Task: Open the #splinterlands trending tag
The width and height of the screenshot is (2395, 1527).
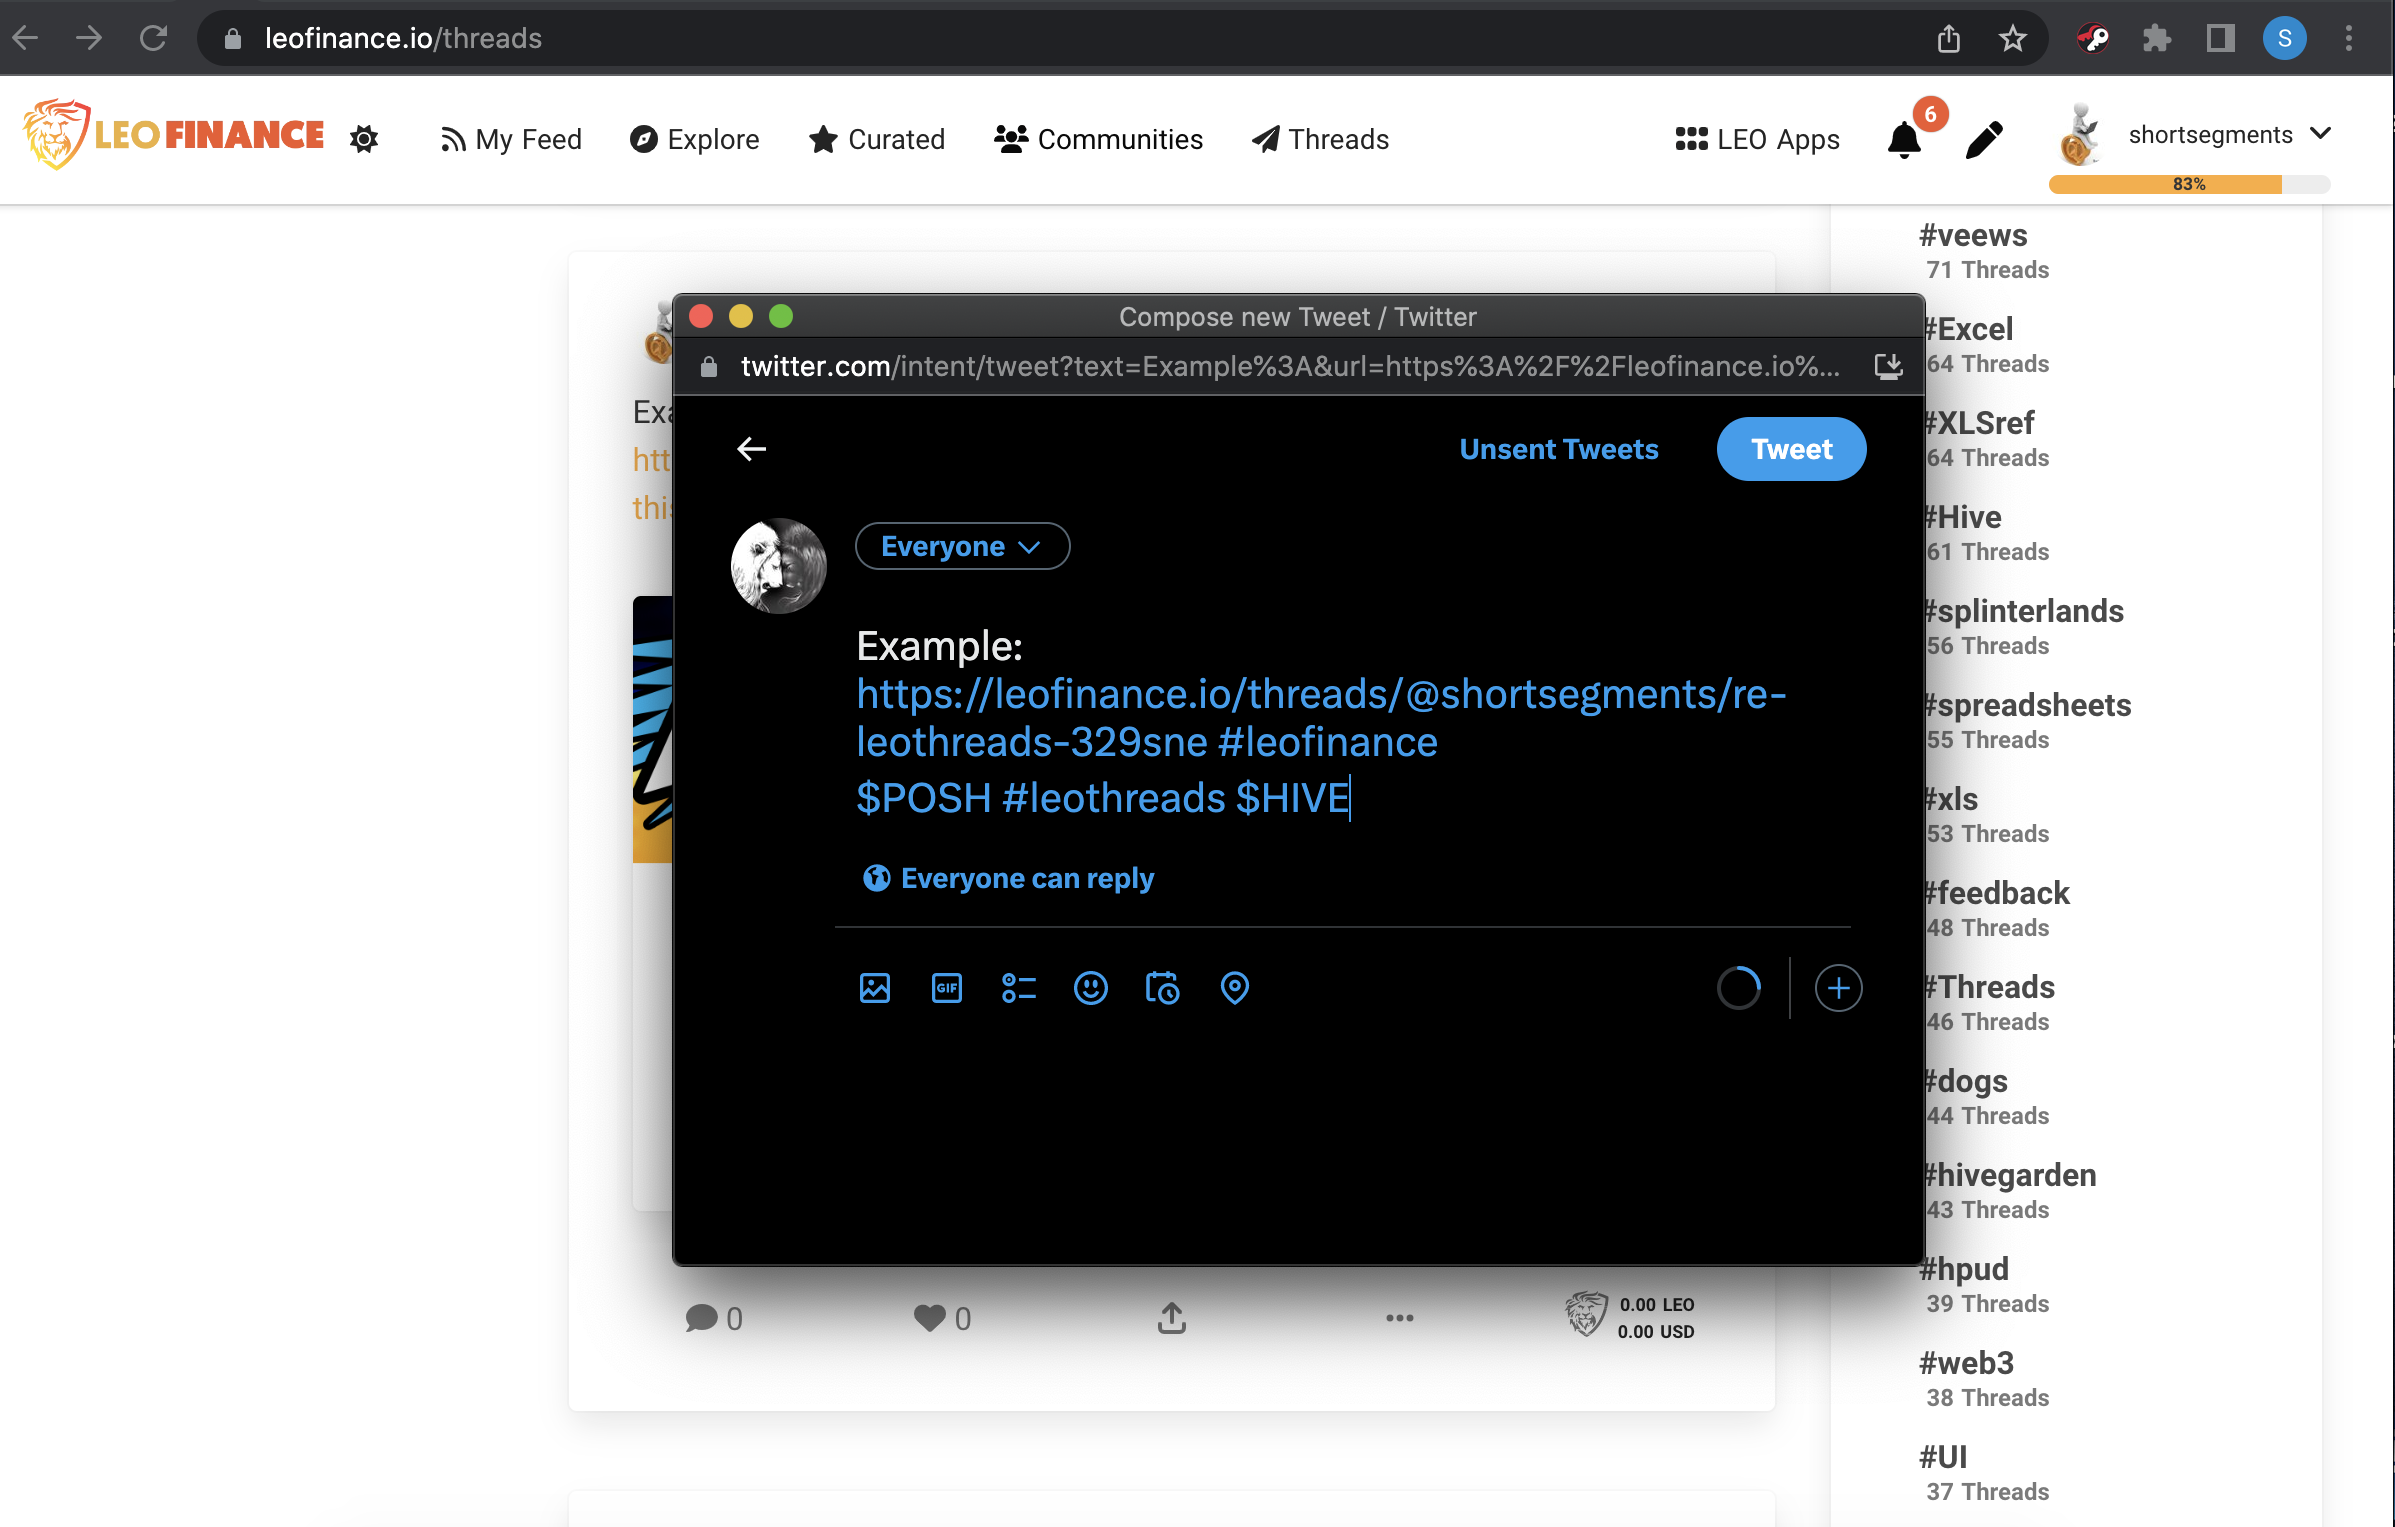Action: [x=2021, y=611]
